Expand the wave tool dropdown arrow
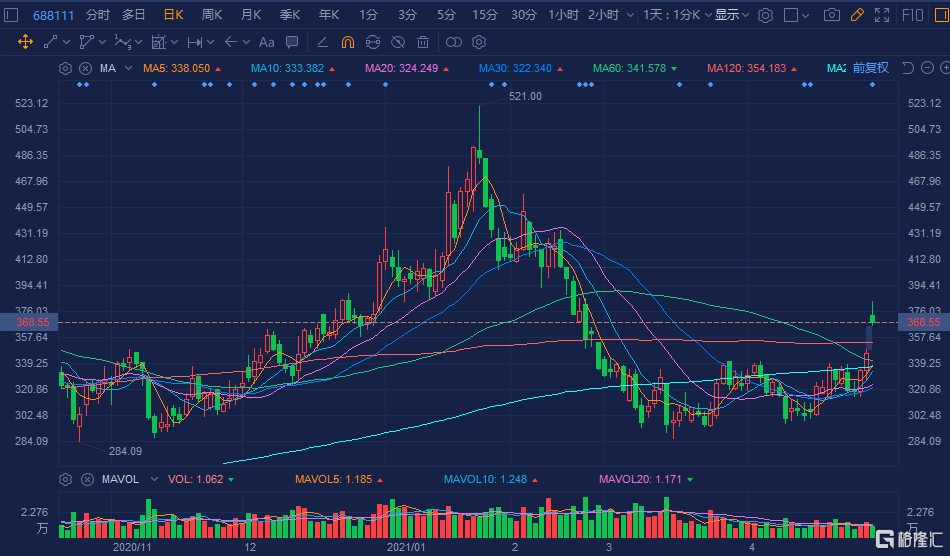 pos(139,42)
